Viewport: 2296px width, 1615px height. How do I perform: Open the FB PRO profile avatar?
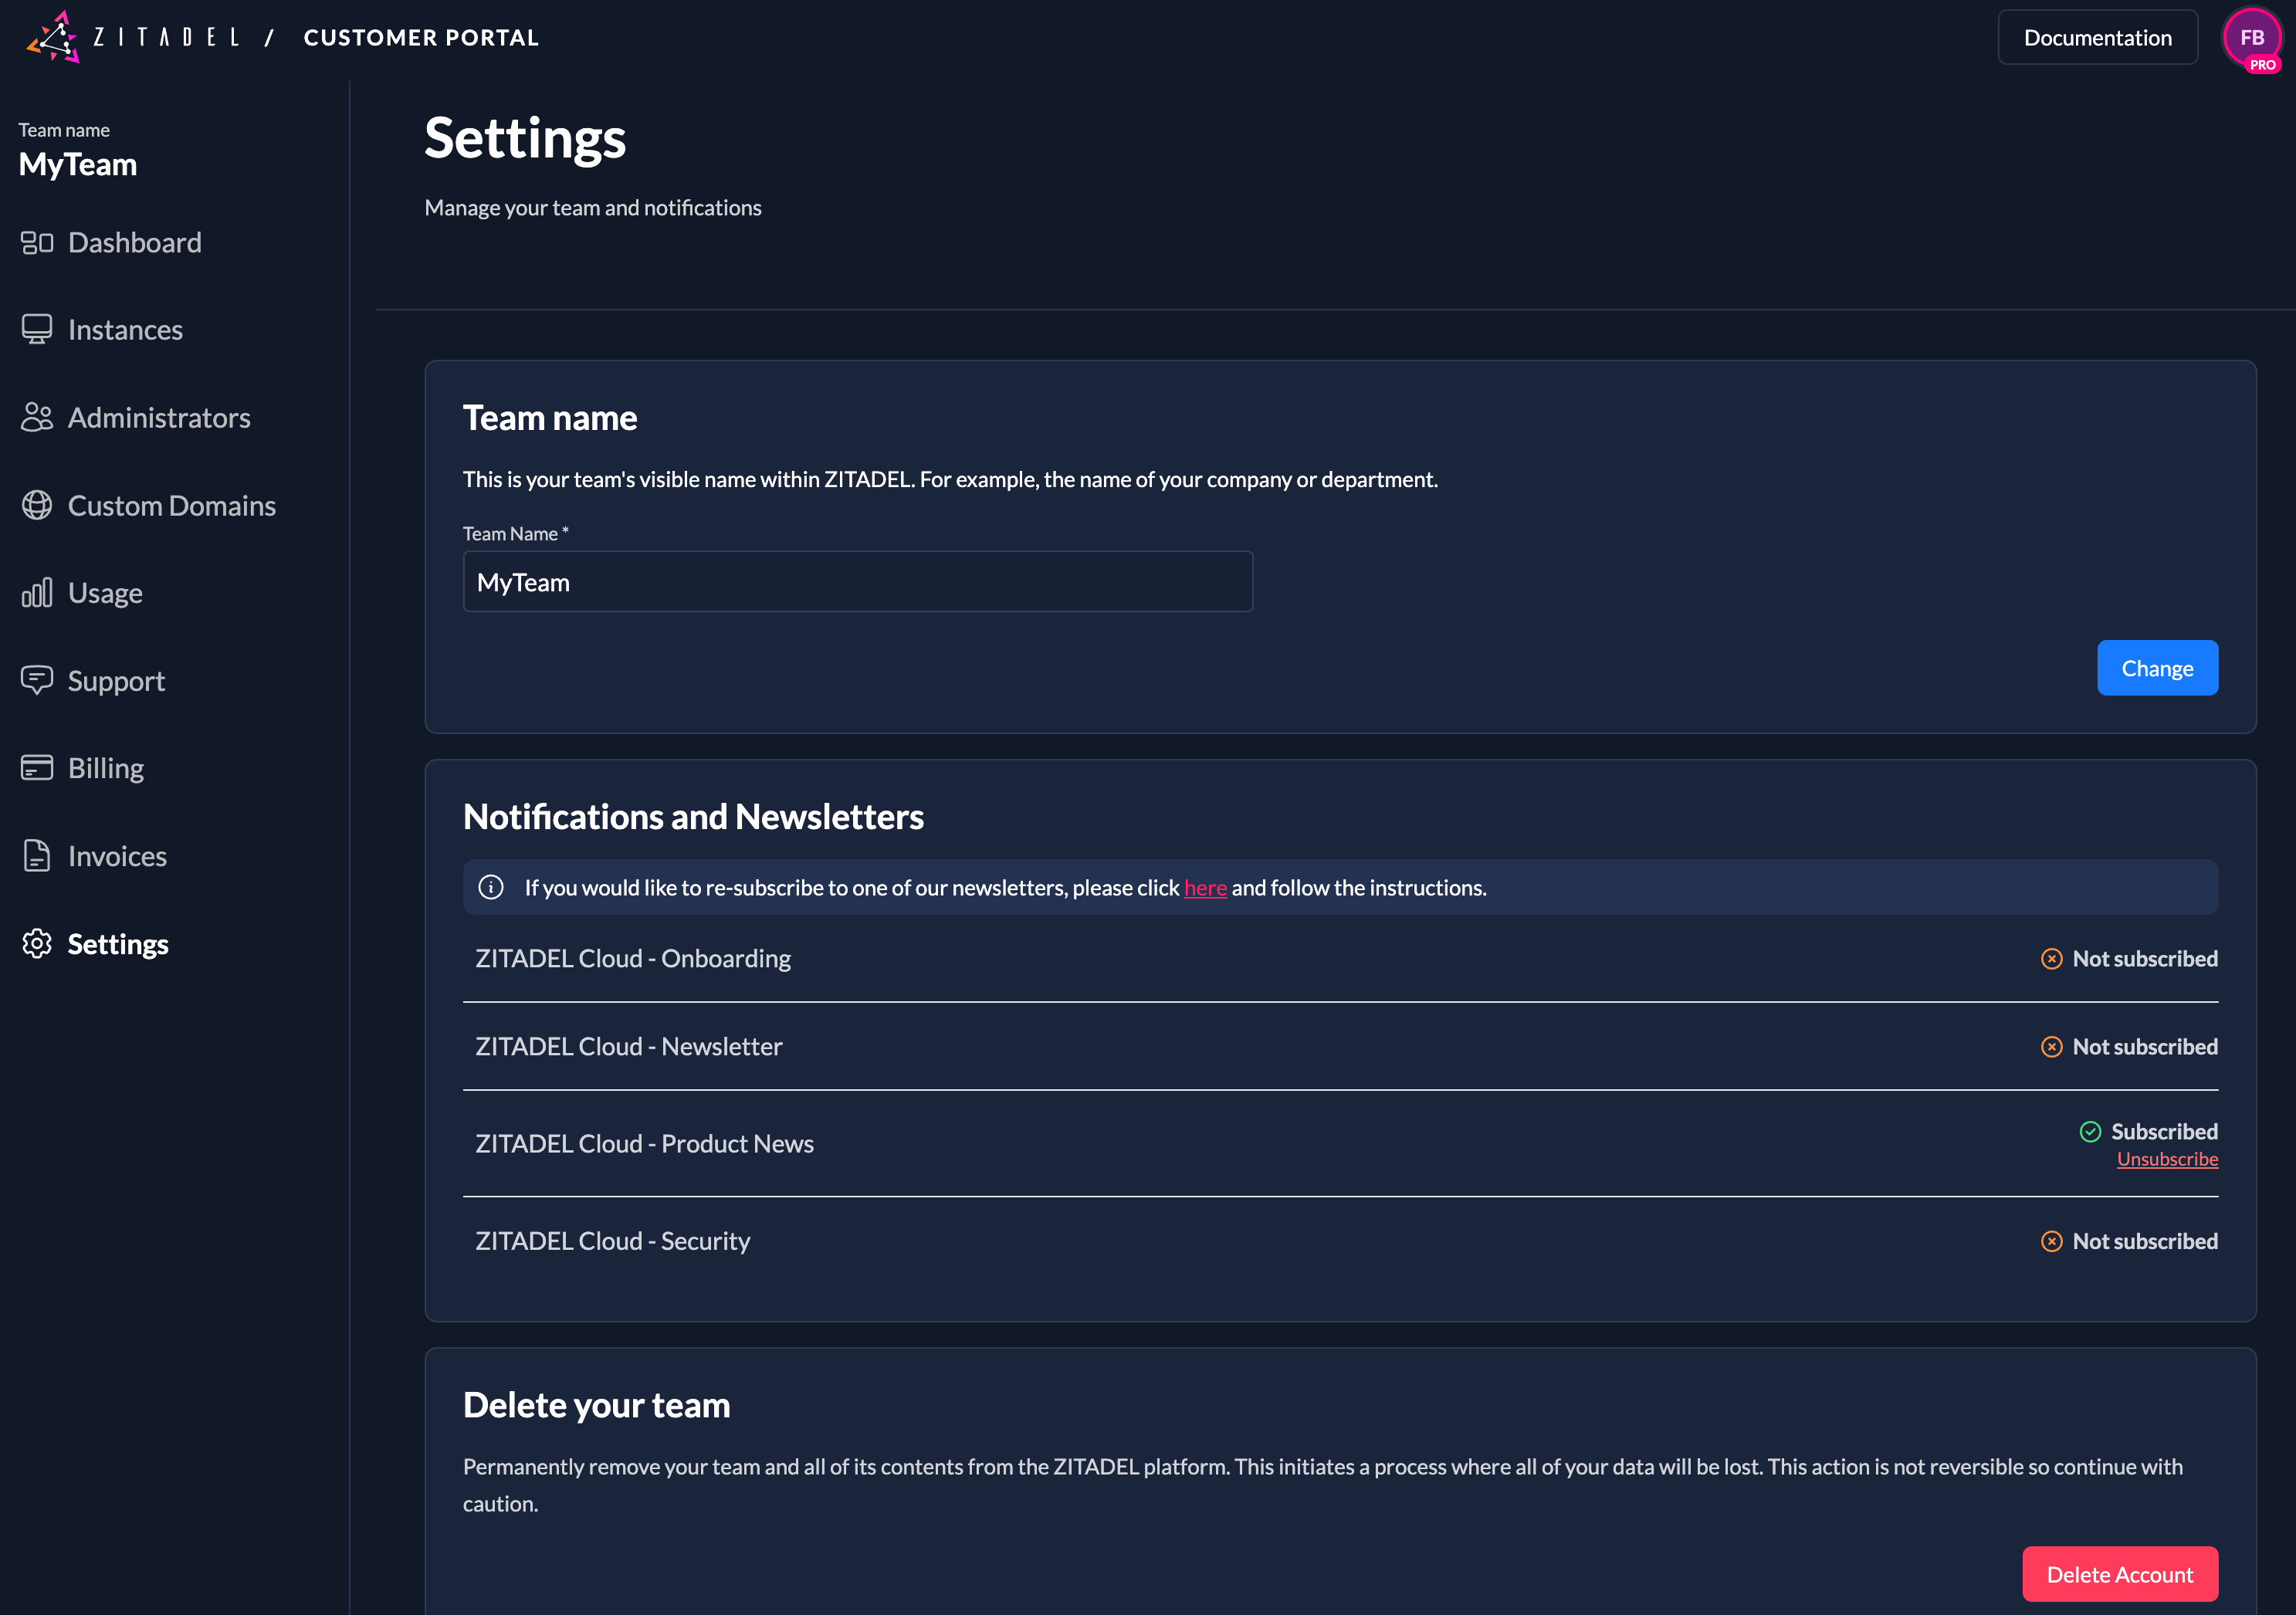[2251, 37]
